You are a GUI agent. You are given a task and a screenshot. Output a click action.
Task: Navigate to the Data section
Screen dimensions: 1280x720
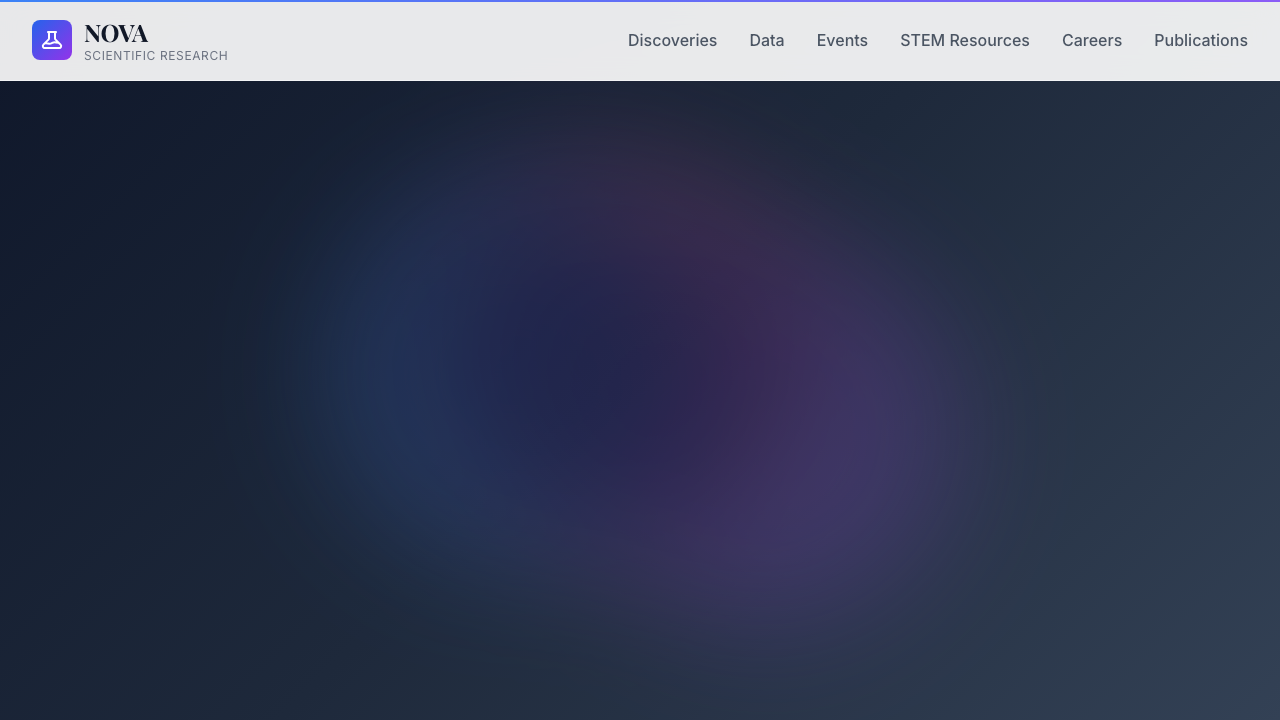click(x=766, y=40)
